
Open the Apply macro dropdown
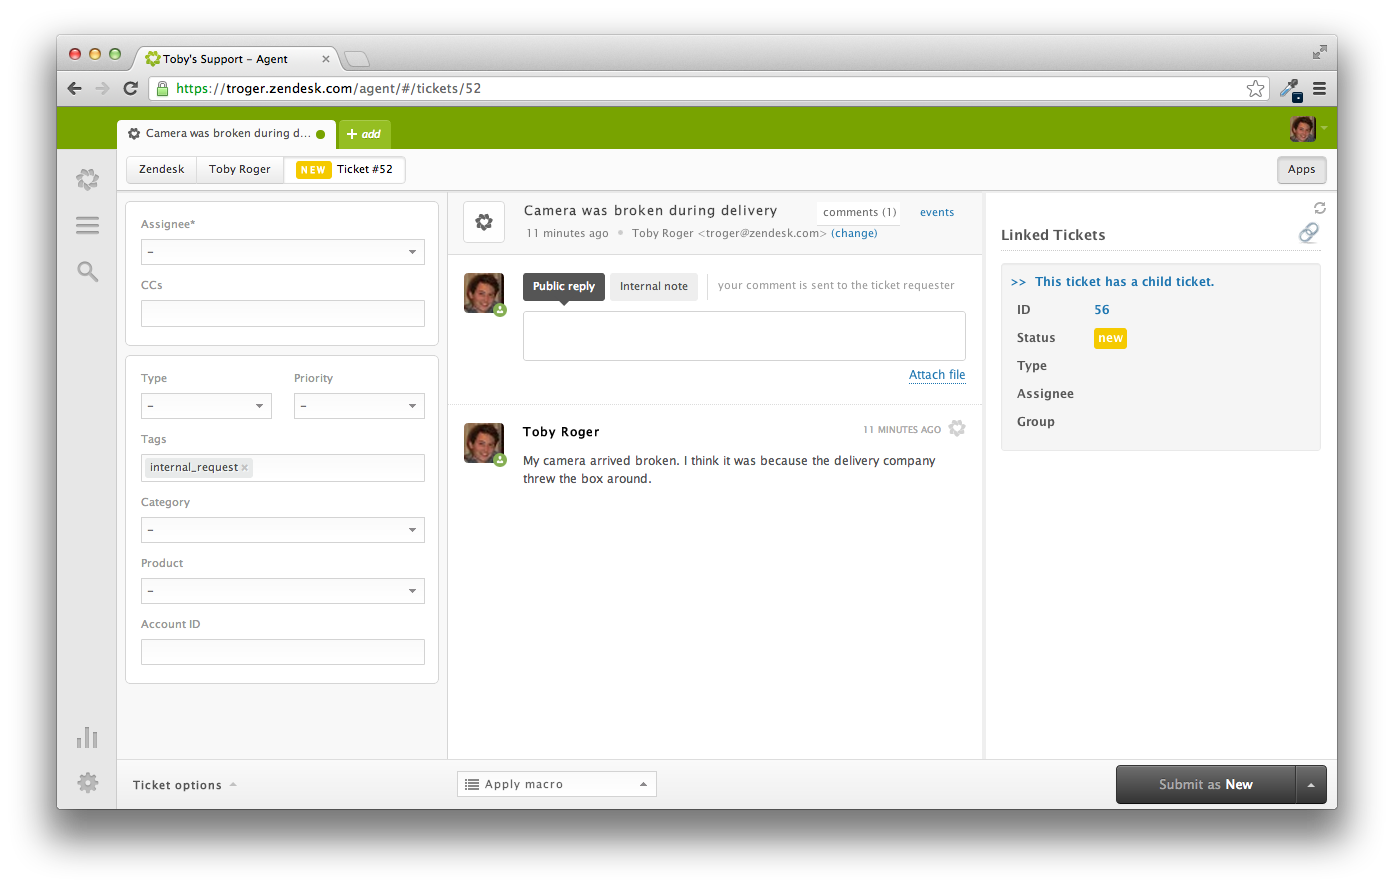click(x=557, y=784)
